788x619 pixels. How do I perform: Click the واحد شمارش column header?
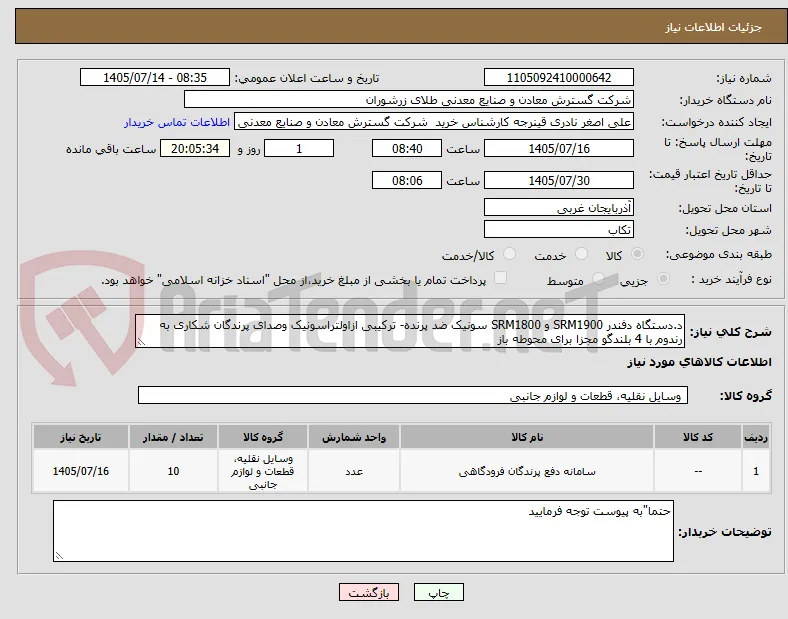click(354, 437)
